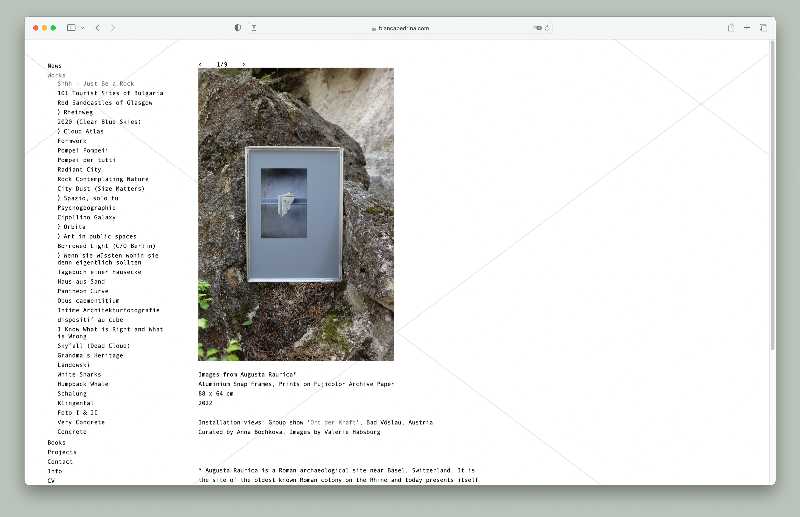Click the framed photo on rock image
800x517 pixels.
[295, 214]
